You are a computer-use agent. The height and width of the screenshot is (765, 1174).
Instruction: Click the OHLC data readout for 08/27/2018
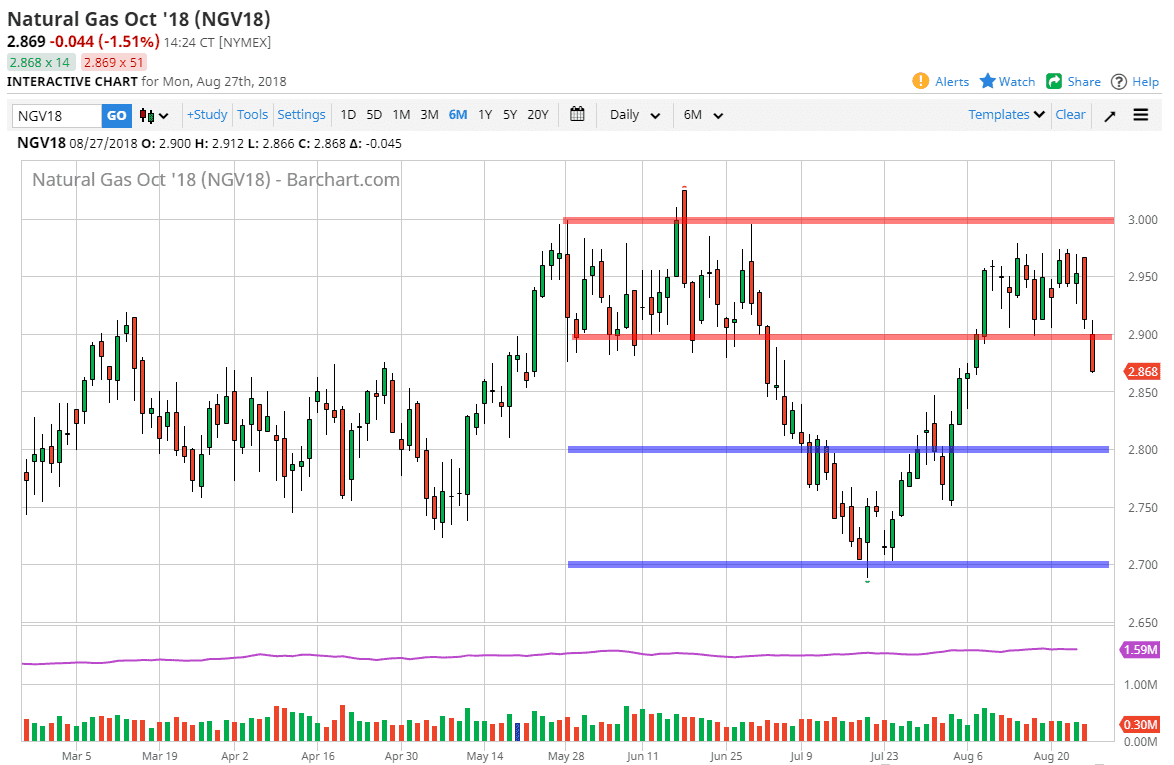[x=210, y=143]
